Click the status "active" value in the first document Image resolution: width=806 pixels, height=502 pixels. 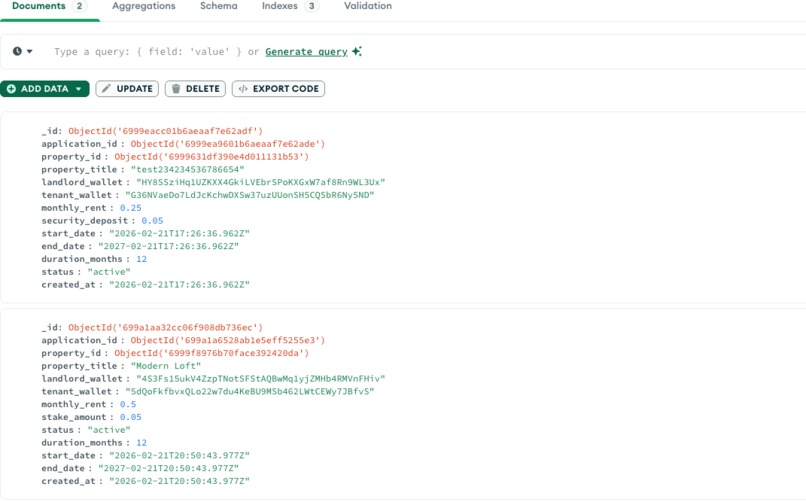pos(109,272)
